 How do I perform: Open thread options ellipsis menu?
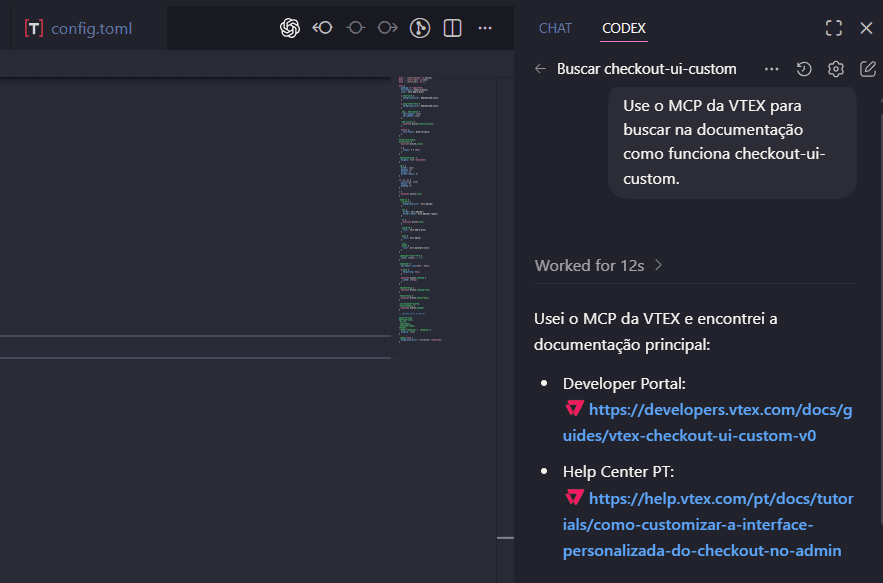pos(771,69)
